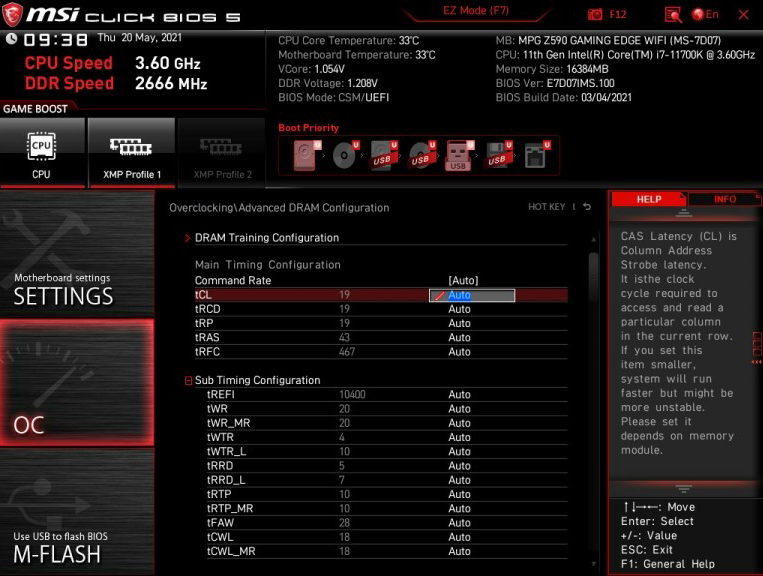Click the tCL Auto input field
The width and height of the screenshot is (763, 576).
click(x=472, y=295)
